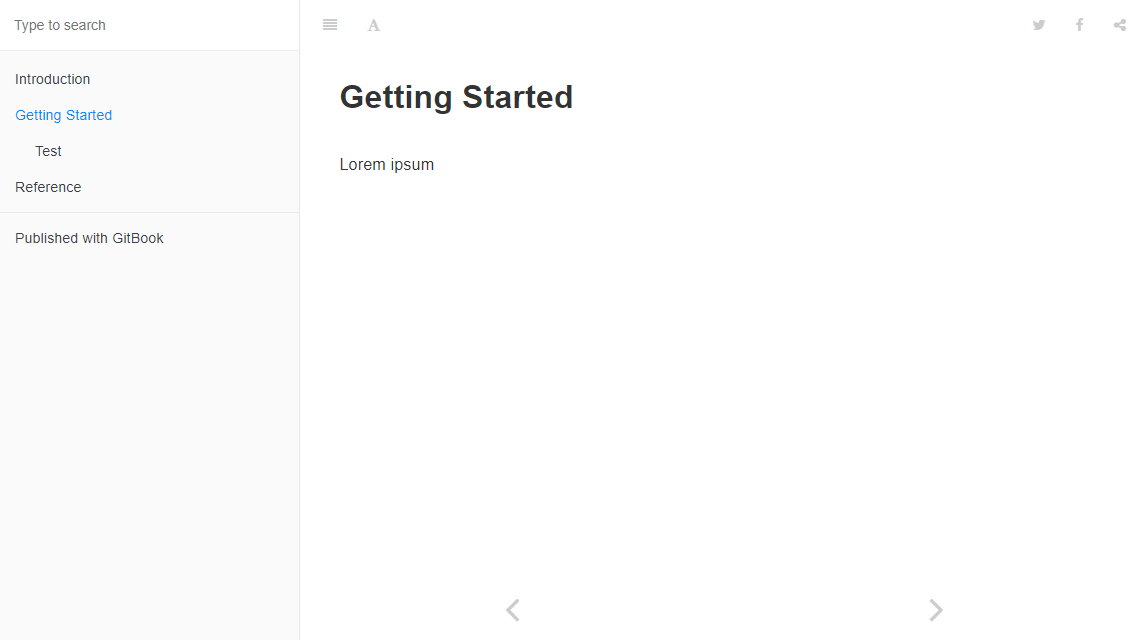The image size is (1132, 640).
Task: Follow the Published with GitBook link
Action: click(x=89, y=237)
